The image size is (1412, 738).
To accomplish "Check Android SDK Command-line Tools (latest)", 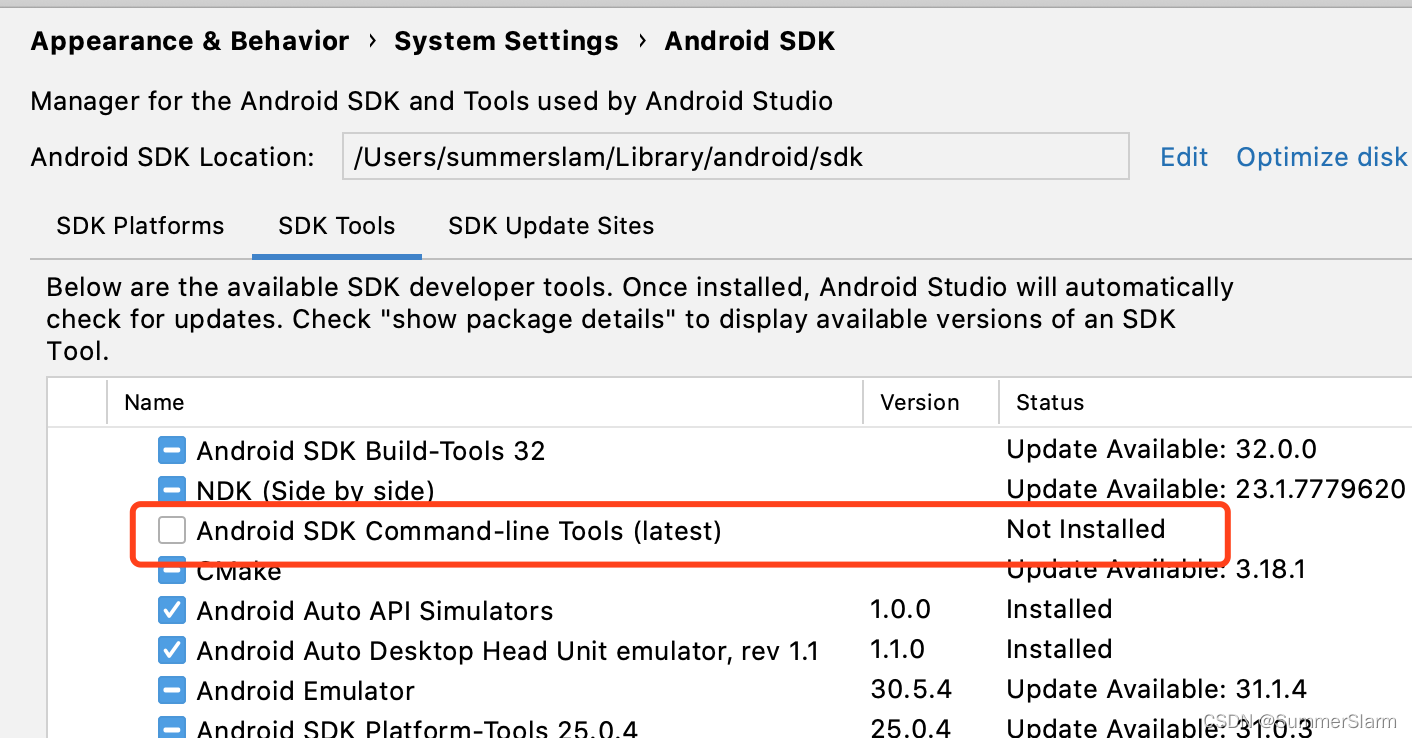I will (172, 531).
